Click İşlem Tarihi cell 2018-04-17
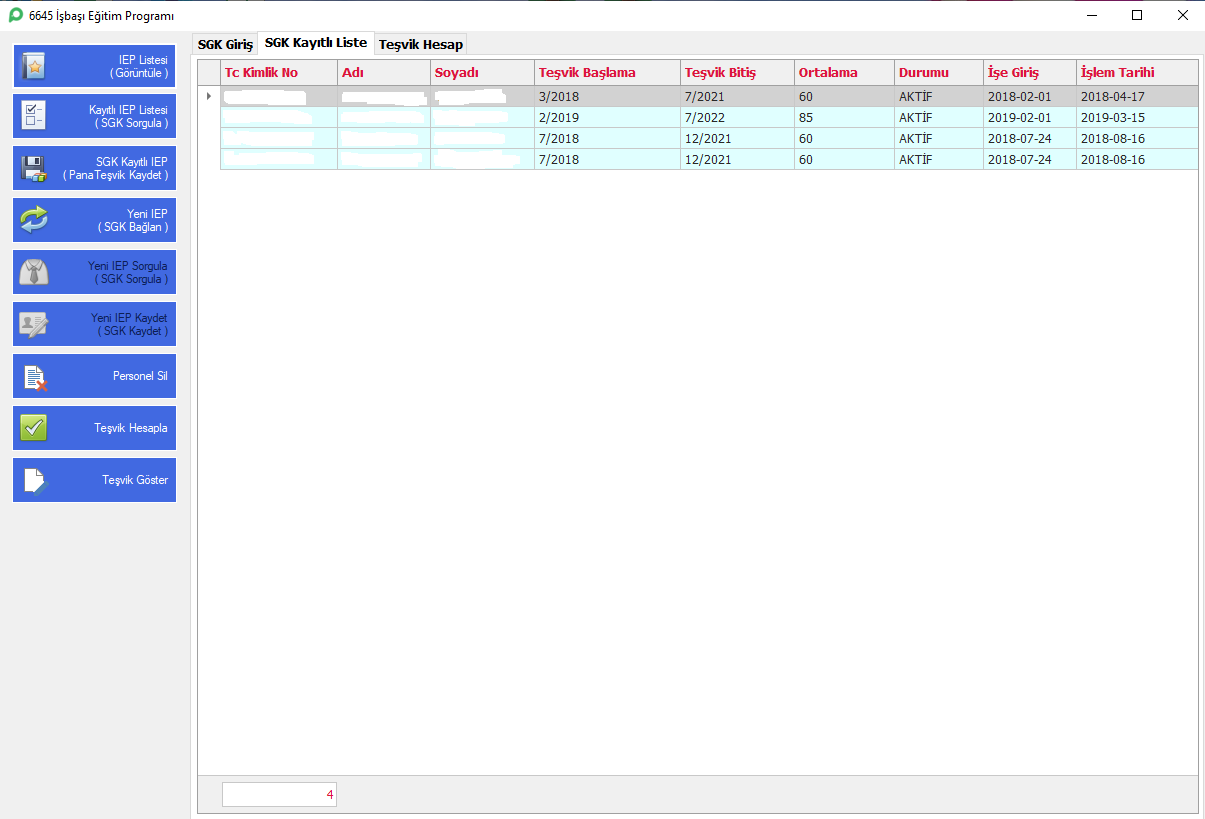The height and width of the screenshot is (819, 1205). point(1137,97)
